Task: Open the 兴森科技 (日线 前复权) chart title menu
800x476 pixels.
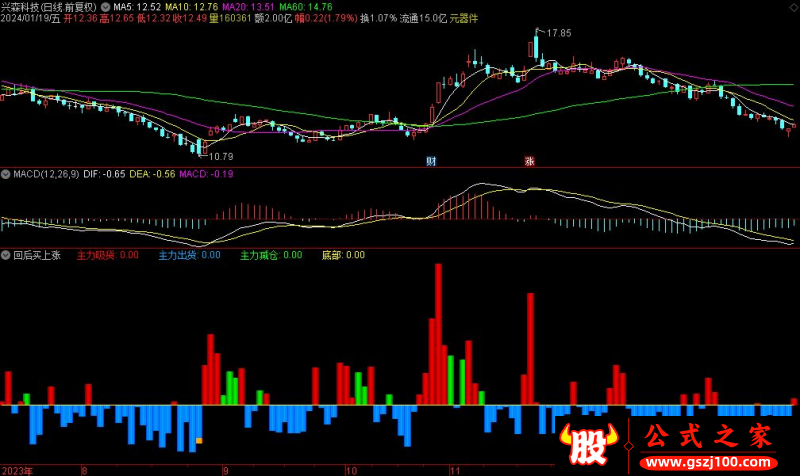Action: pos(49,7)
